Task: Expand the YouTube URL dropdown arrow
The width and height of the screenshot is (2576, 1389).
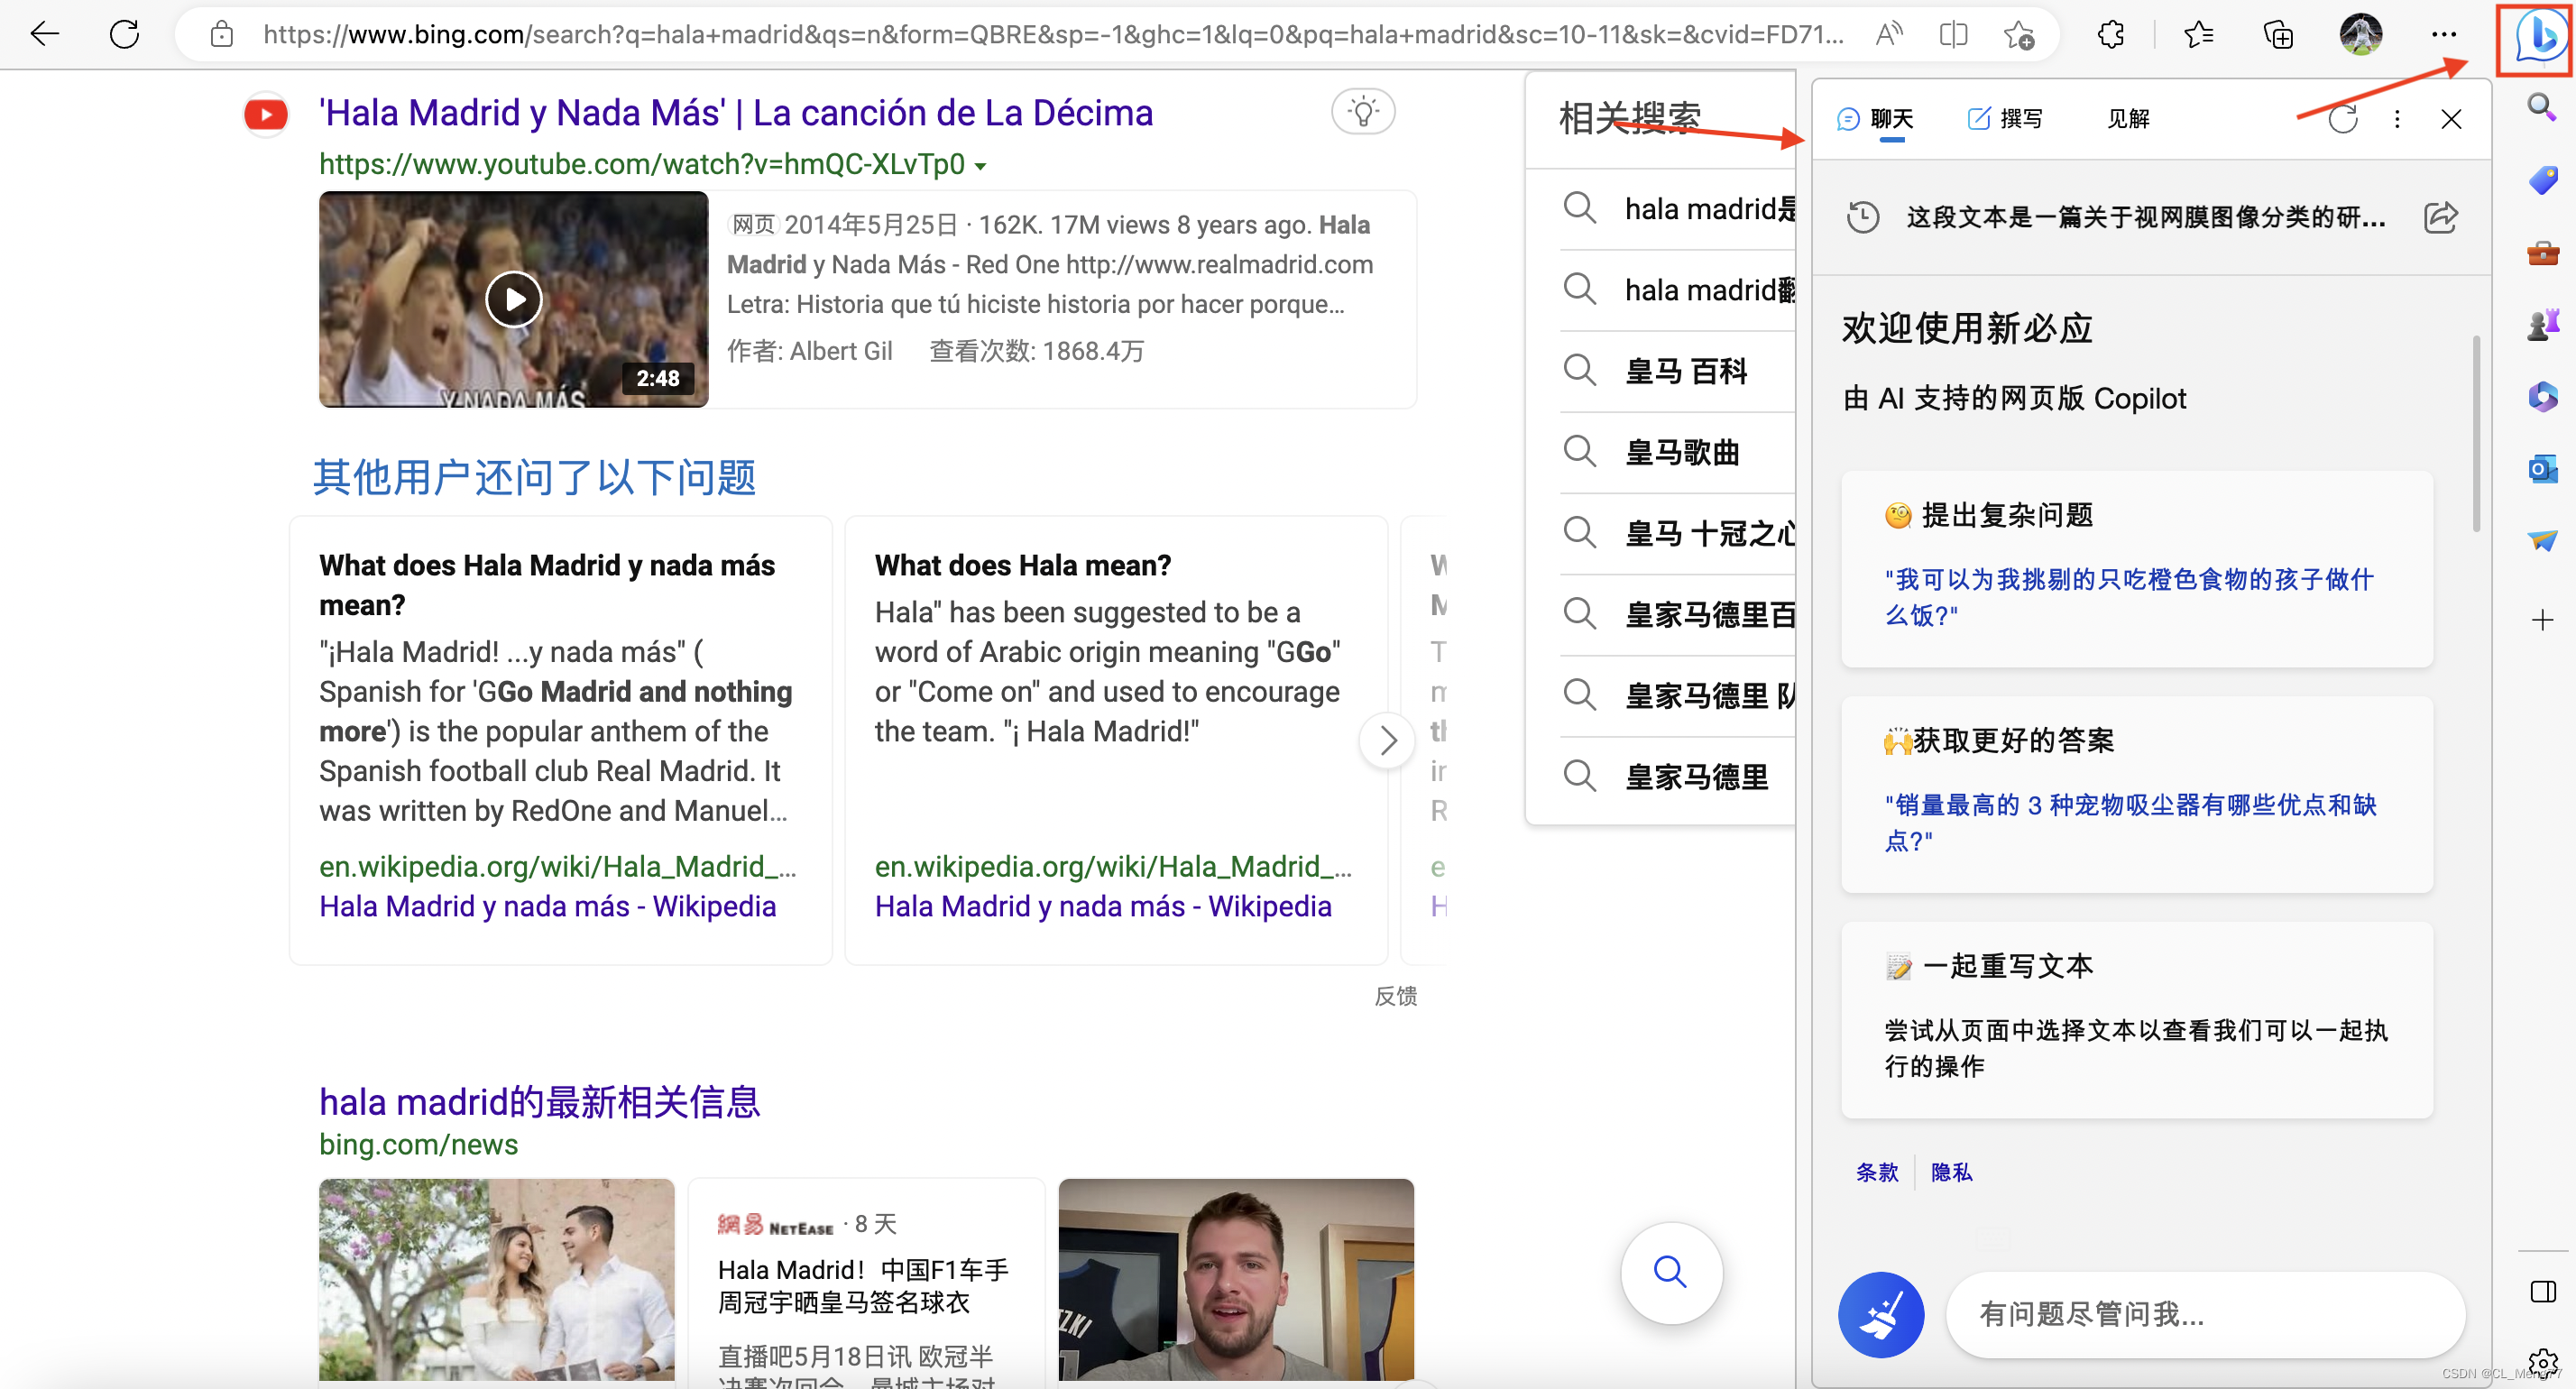Action: pyautogui.click(x=981, y=166)
